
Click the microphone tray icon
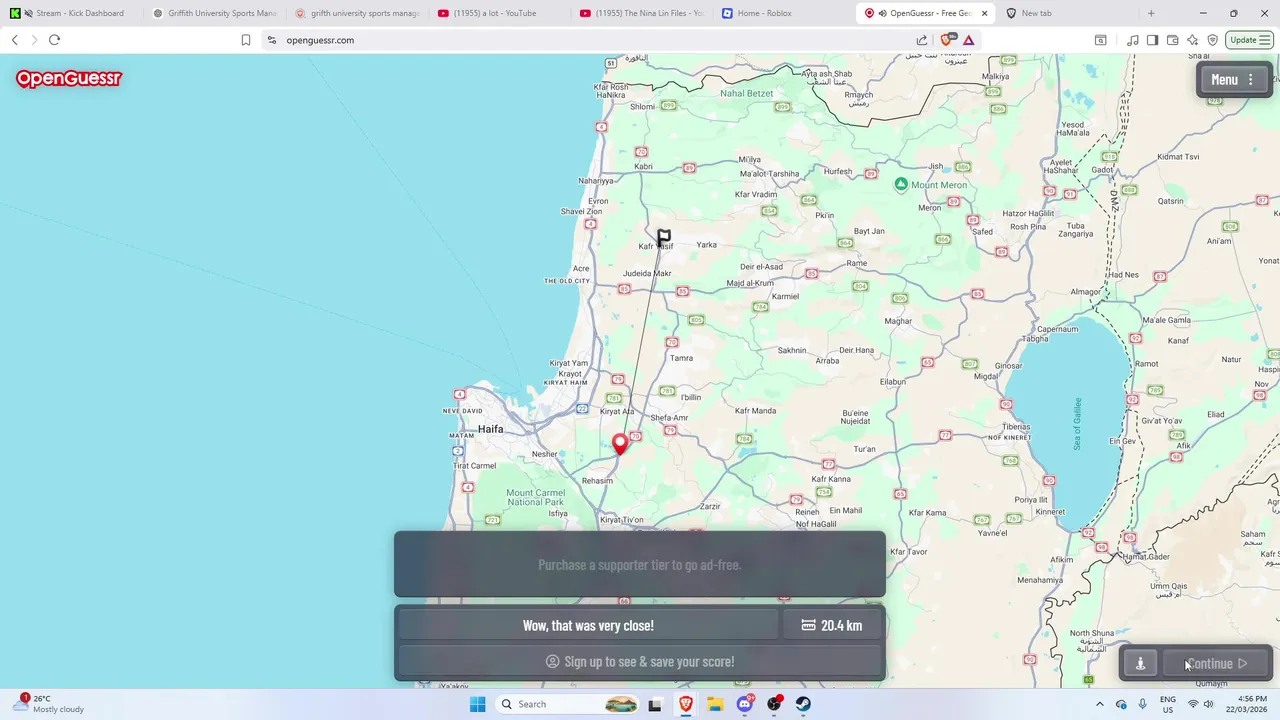coord(1142,704)
